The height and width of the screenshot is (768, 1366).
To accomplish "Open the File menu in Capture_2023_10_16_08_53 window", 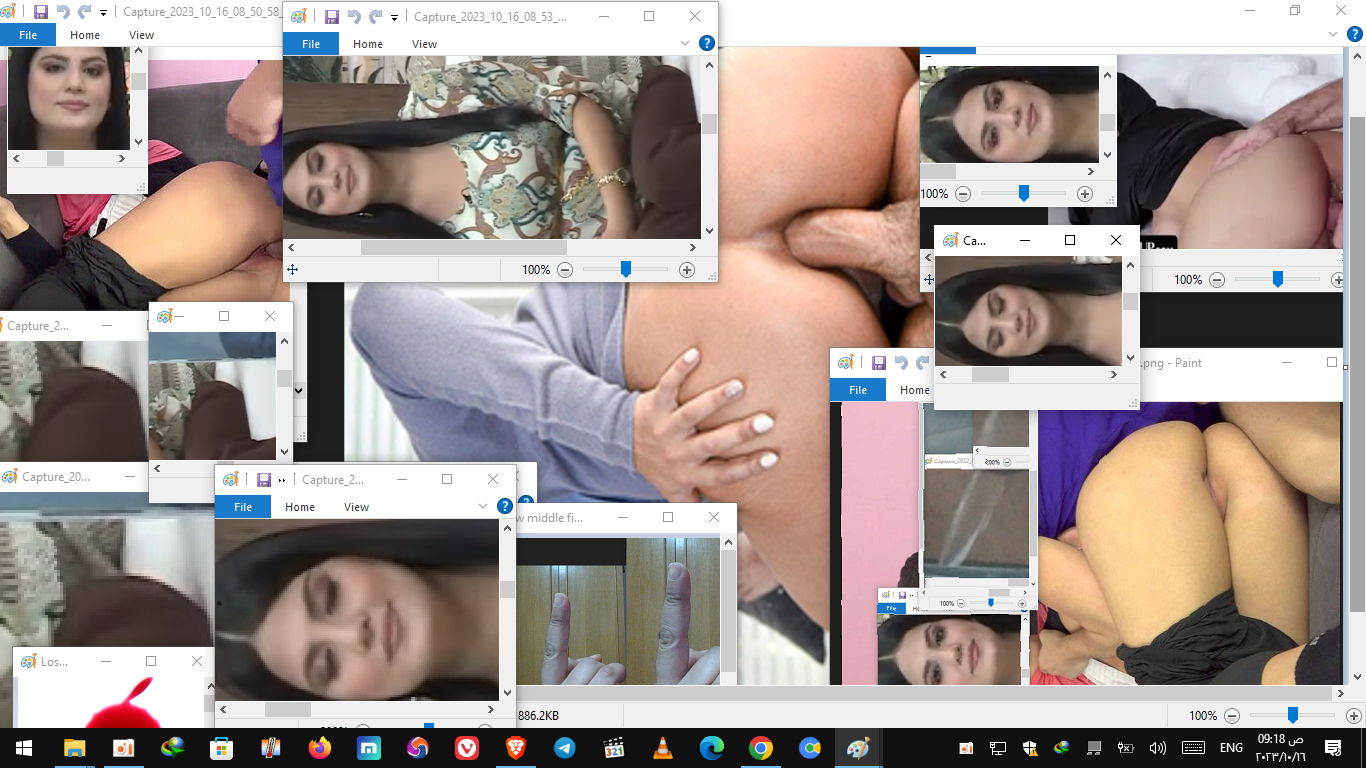I will 311,44.
